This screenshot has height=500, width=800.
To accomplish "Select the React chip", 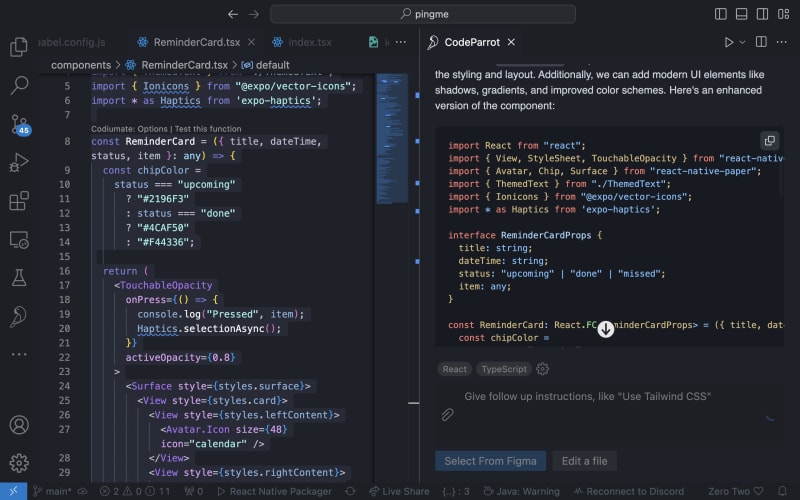I will click(454, 369).
